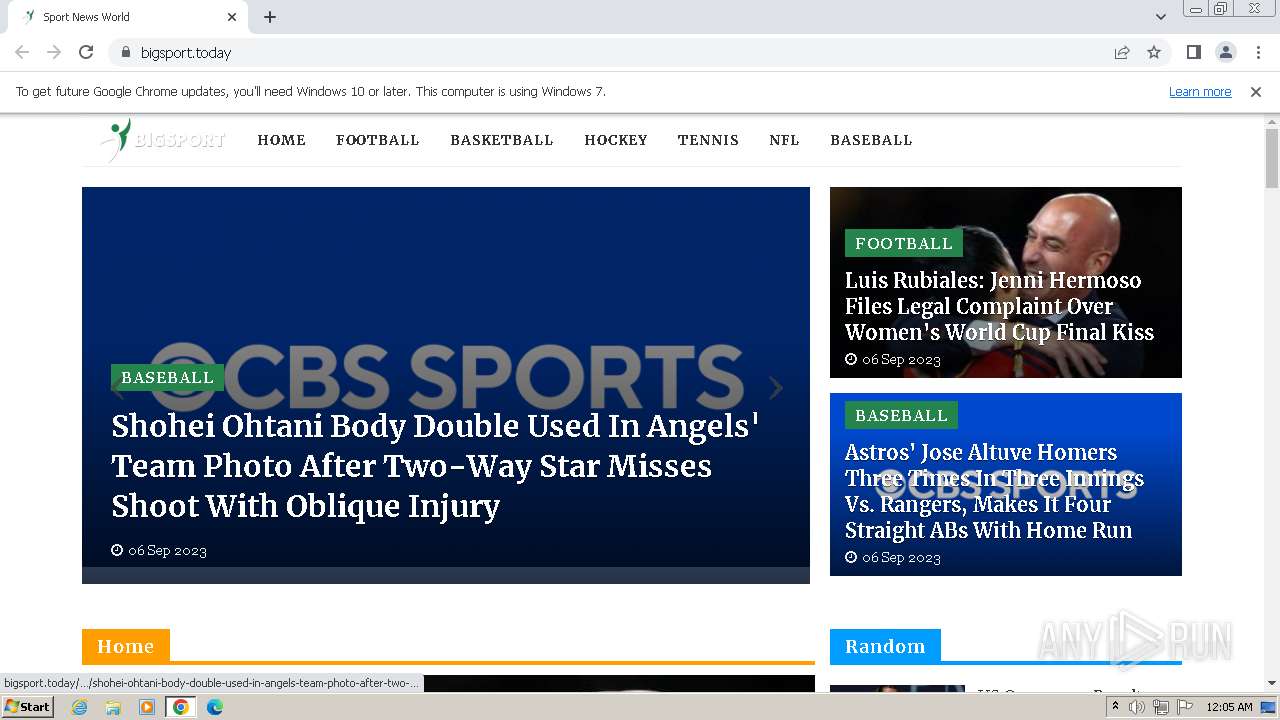The height and width of the screenshot is (720, 1280).
Task: Click the BigSport site logo
Action: pyautogui.click(x=163, y=140)
